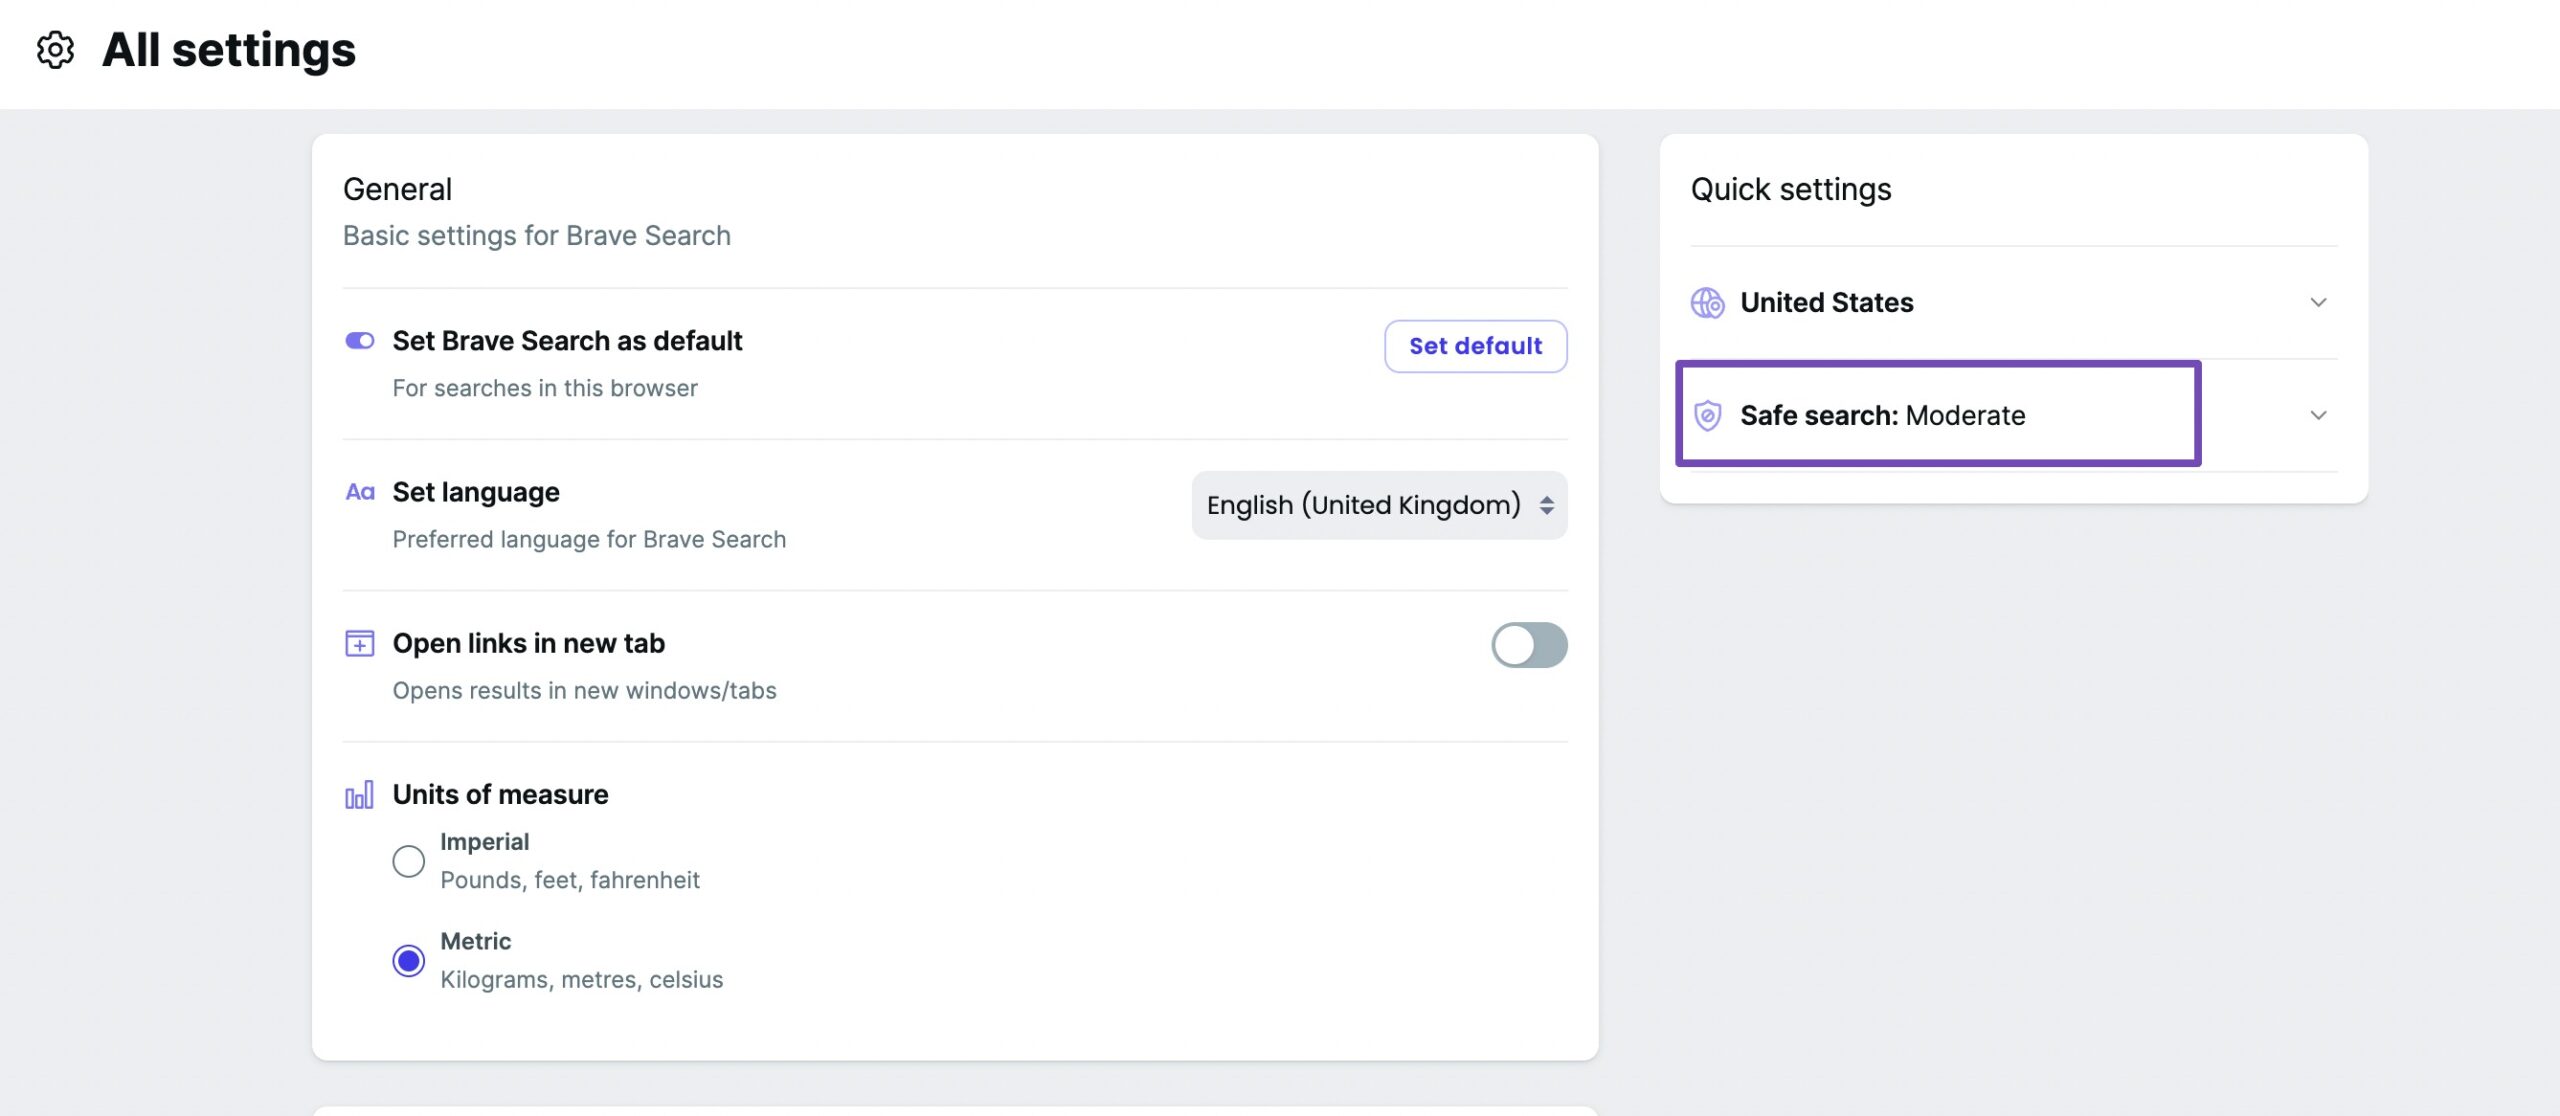Screen dimensions: 2560x1116
Task: Click the Units of measure label
Action: click(x=500, y=794)
